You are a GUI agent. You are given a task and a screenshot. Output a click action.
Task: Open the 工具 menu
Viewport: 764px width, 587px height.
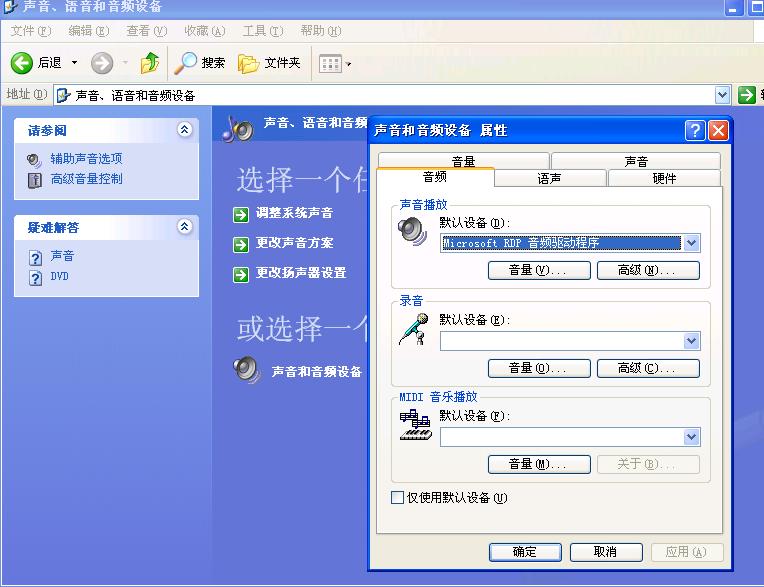pyautogui.click(x=263, y=31)
